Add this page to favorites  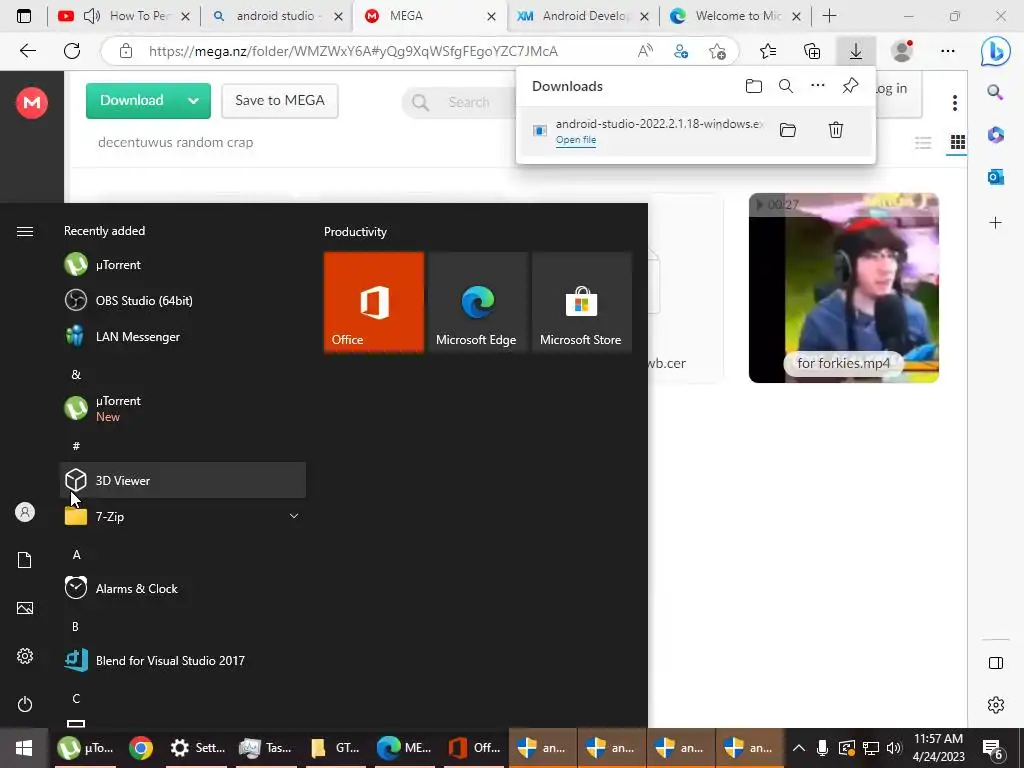(717, 51)
